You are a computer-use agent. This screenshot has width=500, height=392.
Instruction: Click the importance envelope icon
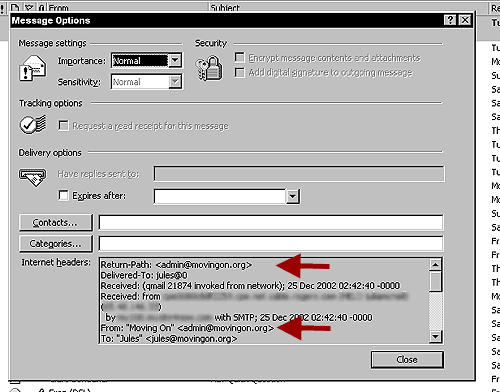32,68
